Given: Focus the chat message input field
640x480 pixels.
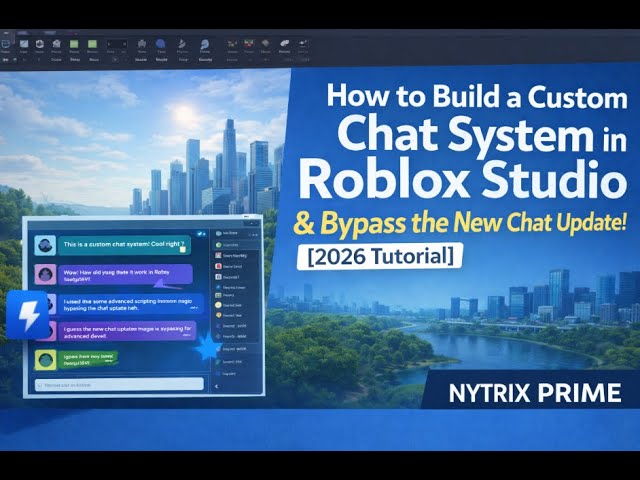Looking at the screenshot, I should pos(119,384).
